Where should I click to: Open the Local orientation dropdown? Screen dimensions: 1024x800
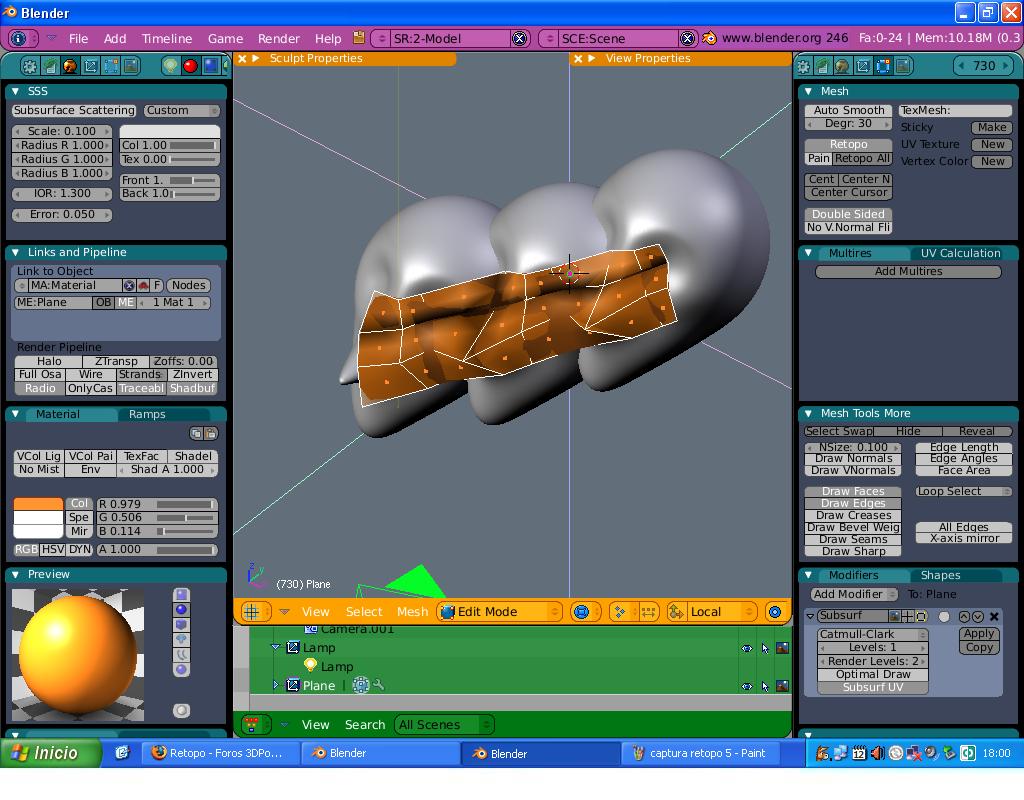coord(721,612)
